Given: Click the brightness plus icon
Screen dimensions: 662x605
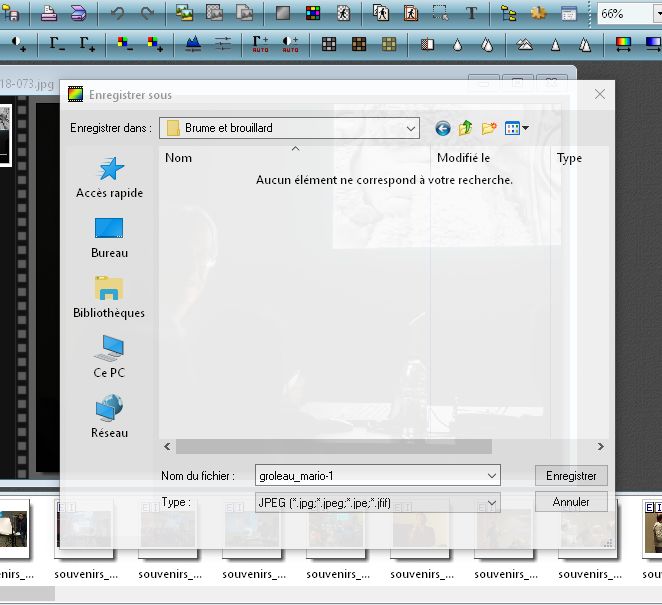Looking at the screenshot, I should click(x=19, y=44).
